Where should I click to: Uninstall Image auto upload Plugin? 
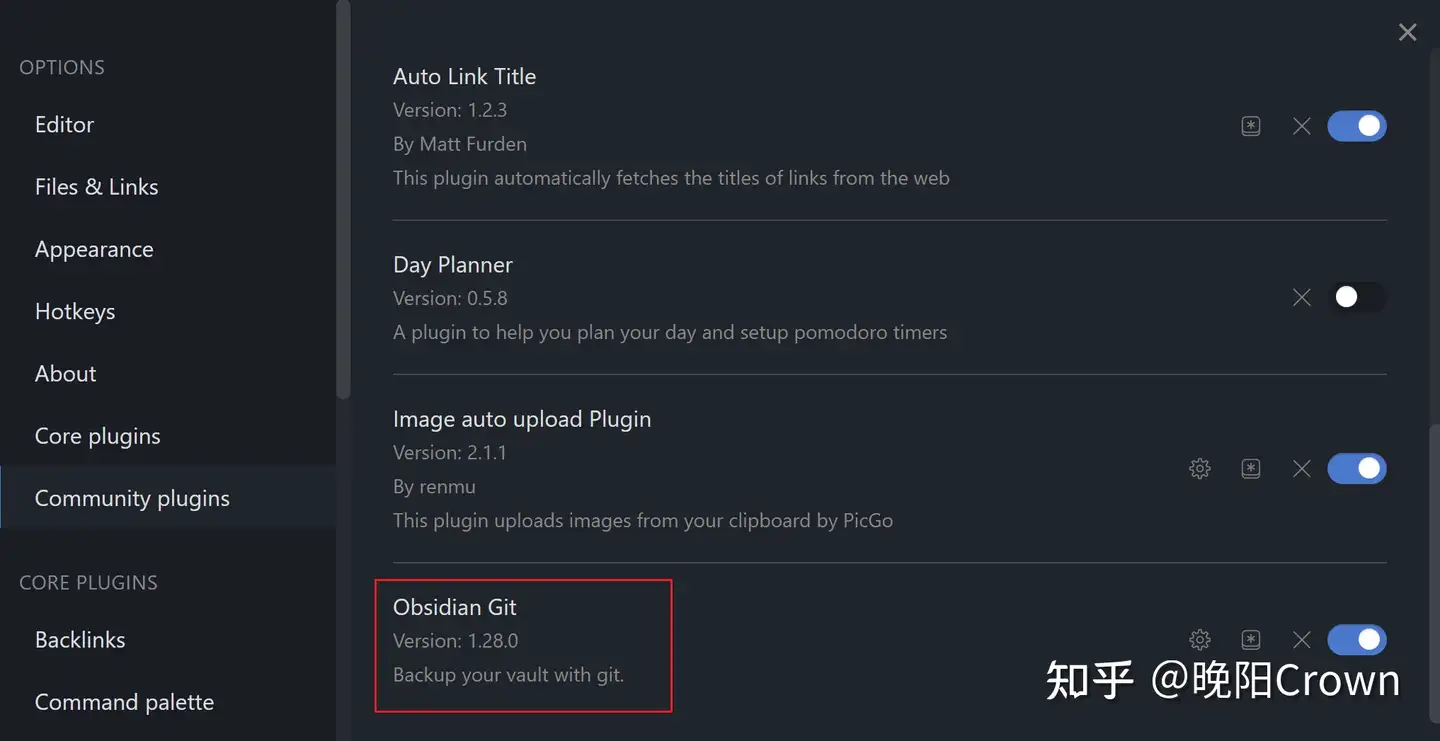coord(1301,468)
